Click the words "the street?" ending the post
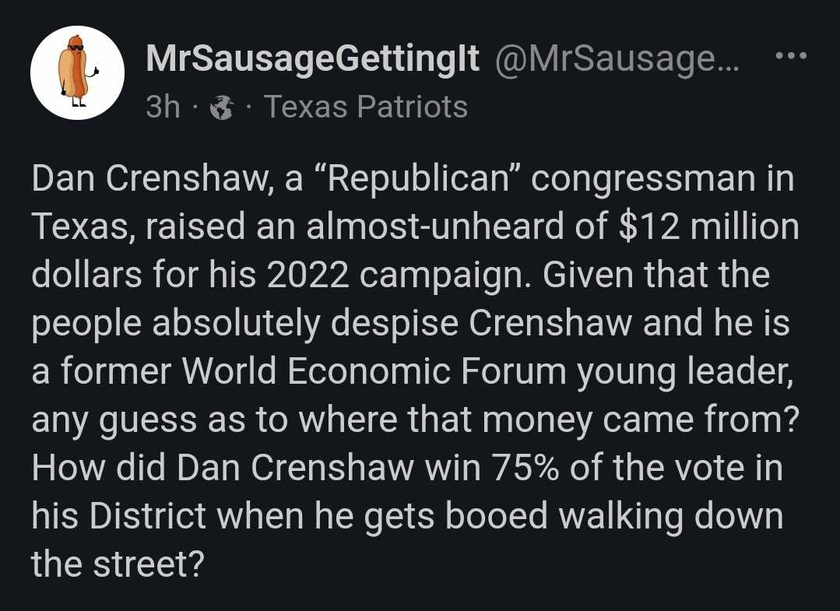 tap(118, 564)
